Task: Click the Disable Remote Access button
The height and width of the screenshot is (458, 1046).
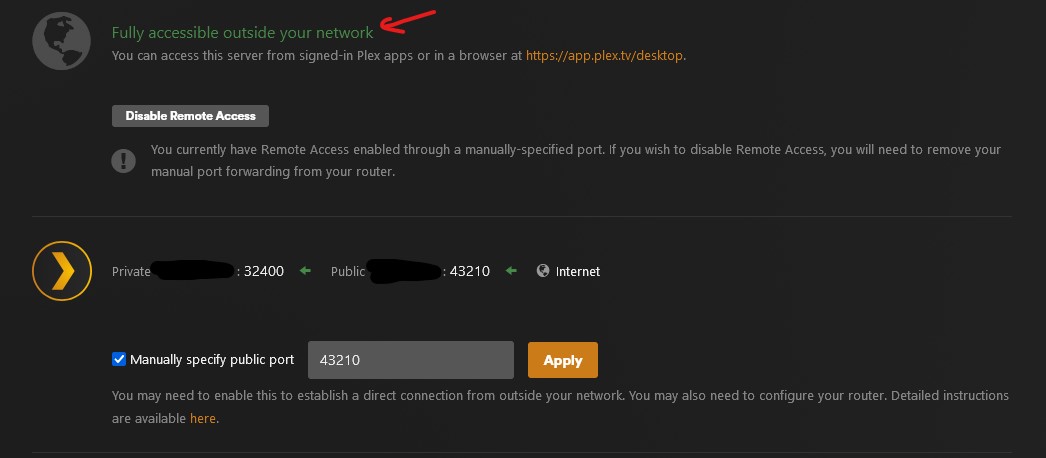Action: pyautogui.click(x=190, y=116)
